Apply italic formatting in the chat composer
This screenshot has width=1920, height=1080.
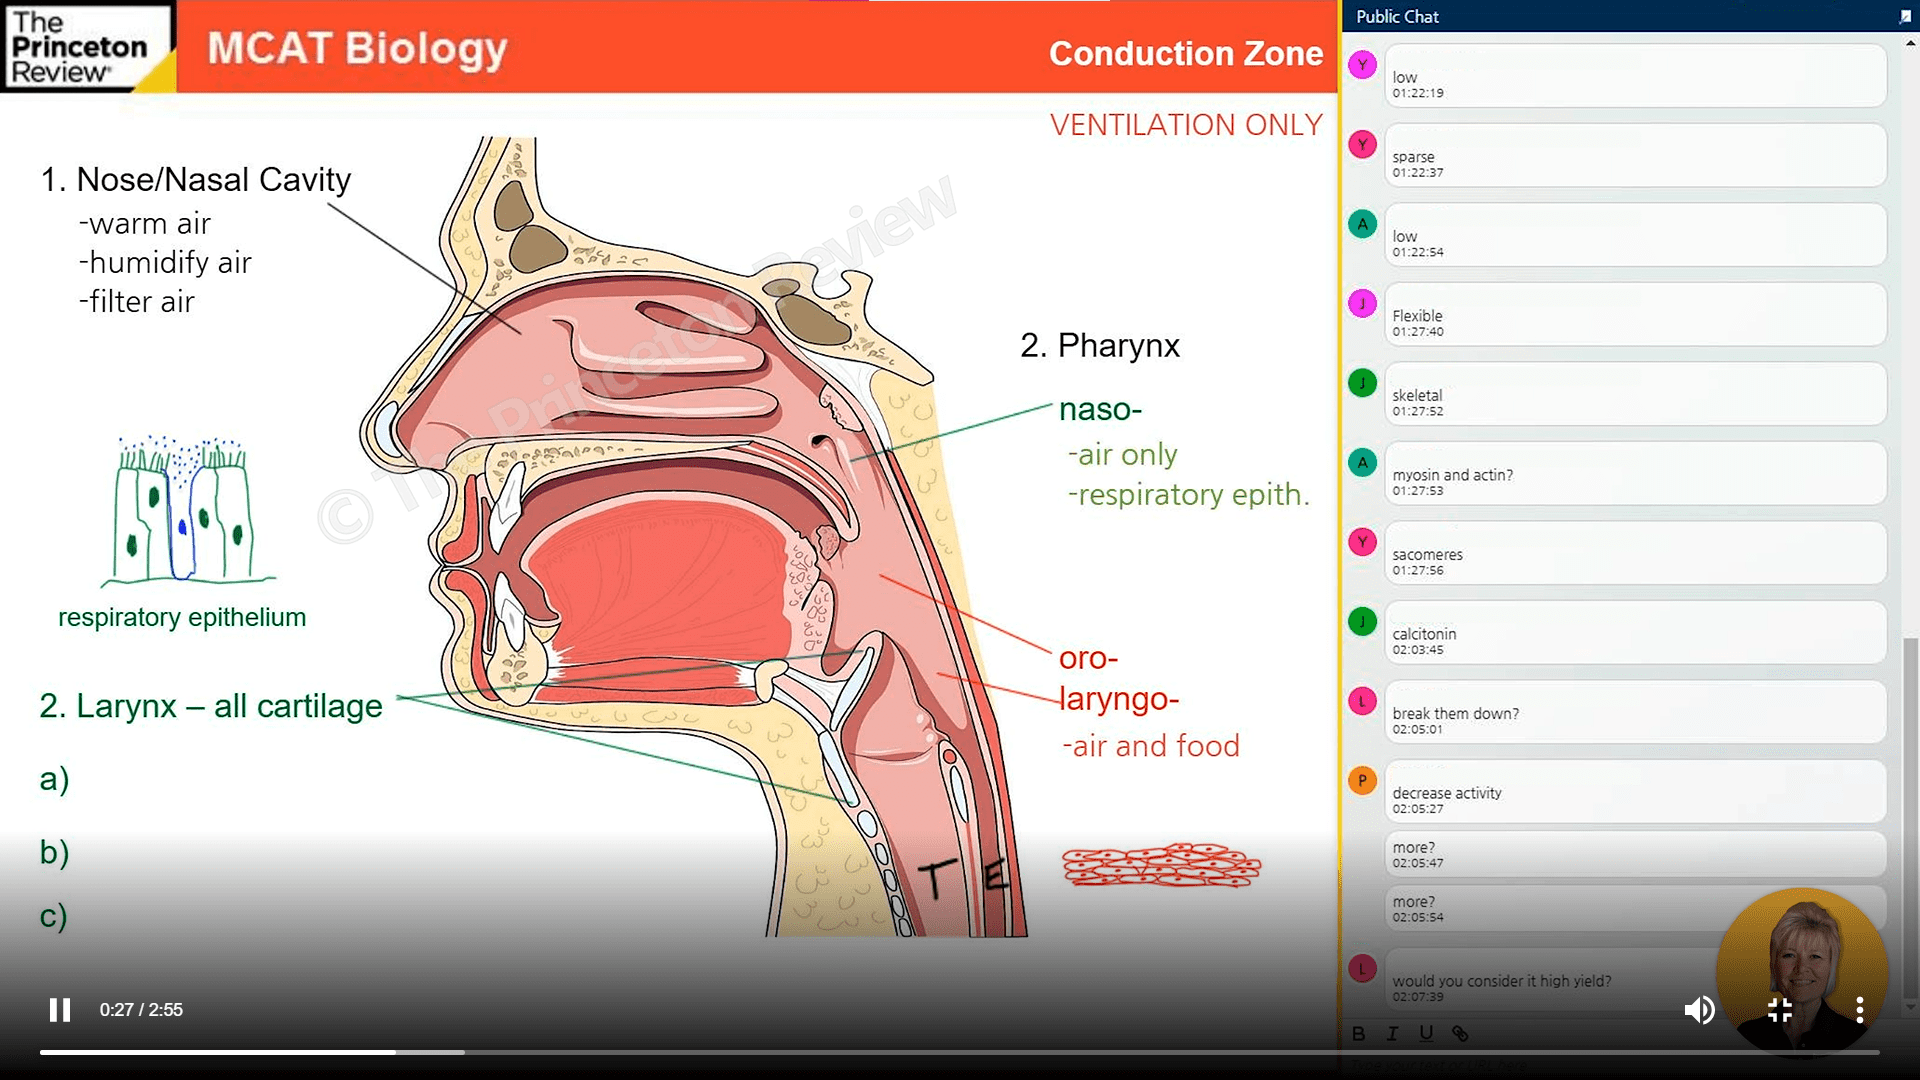click(1393, 1034)
